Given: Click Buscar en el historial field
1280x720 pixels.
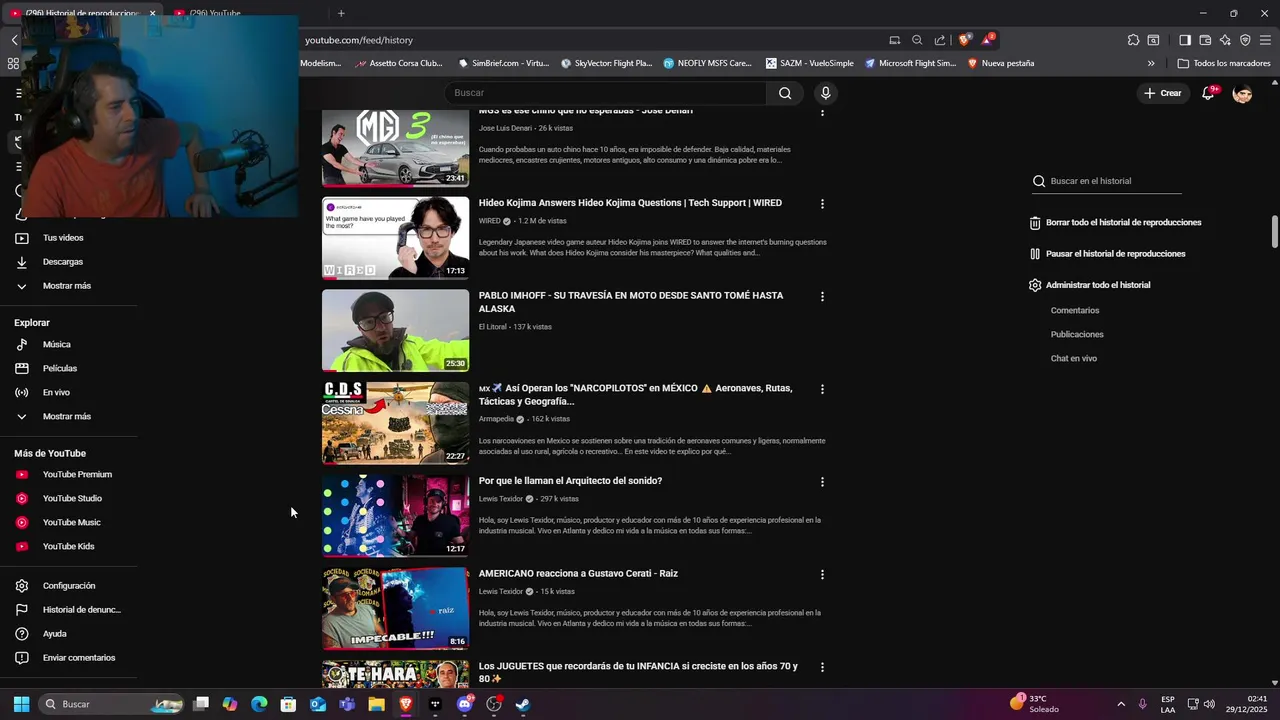Looking at the screenshot, I should 1107,181.
